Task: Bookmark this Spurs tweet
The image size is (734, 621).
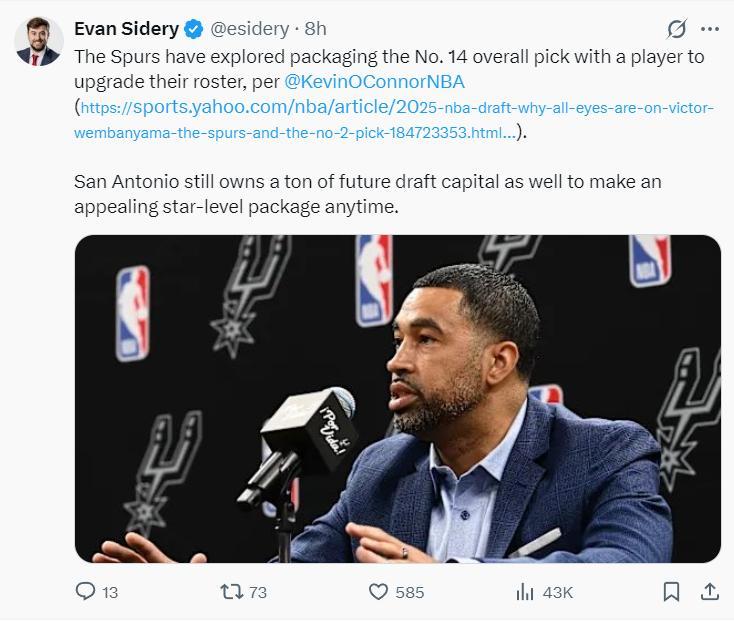Action: pyautogui.click(x=672, y=592)
